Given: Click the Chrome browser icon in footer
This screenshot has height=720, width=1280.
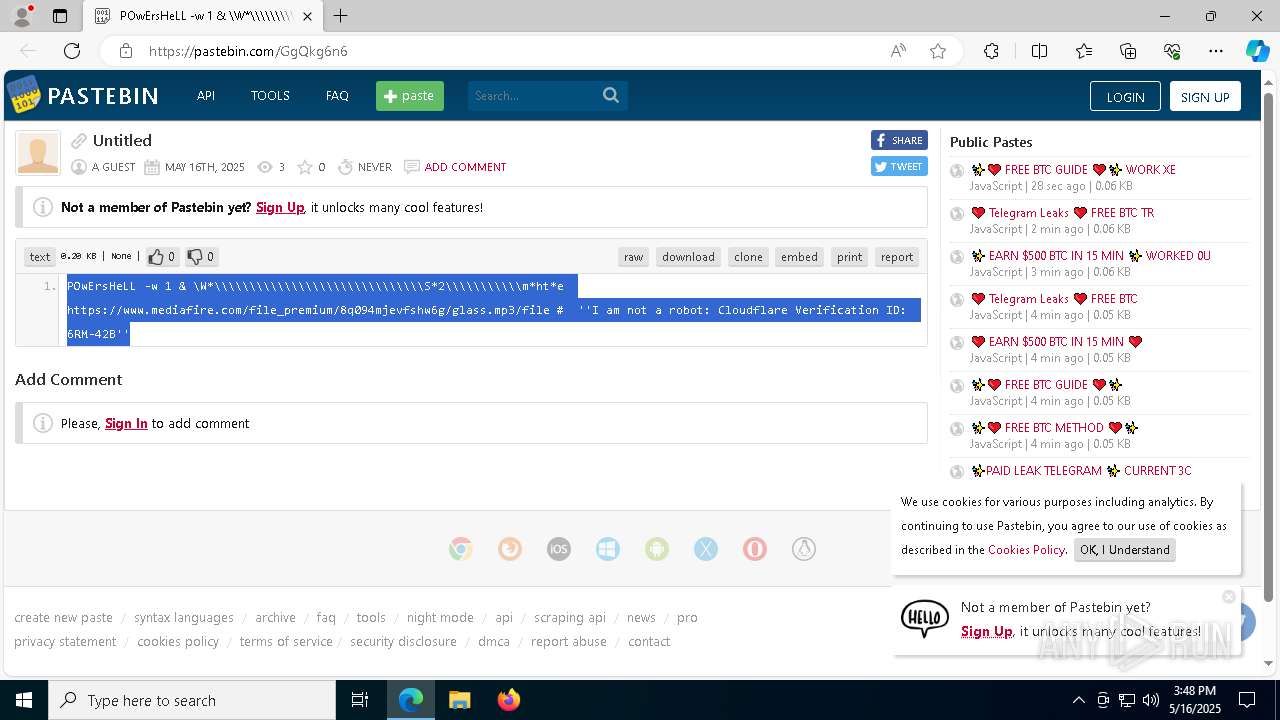Looking at the screenshot, I should coord(461,549).
